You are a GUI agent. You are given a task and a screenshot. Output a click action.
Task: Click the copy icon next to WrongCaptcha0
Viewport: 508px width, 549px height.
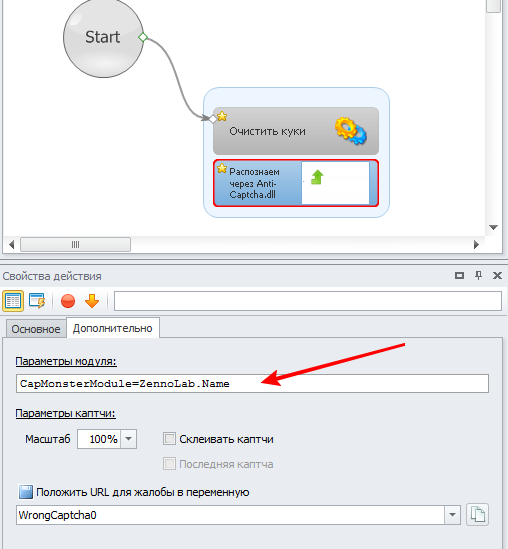coord(478,515)
